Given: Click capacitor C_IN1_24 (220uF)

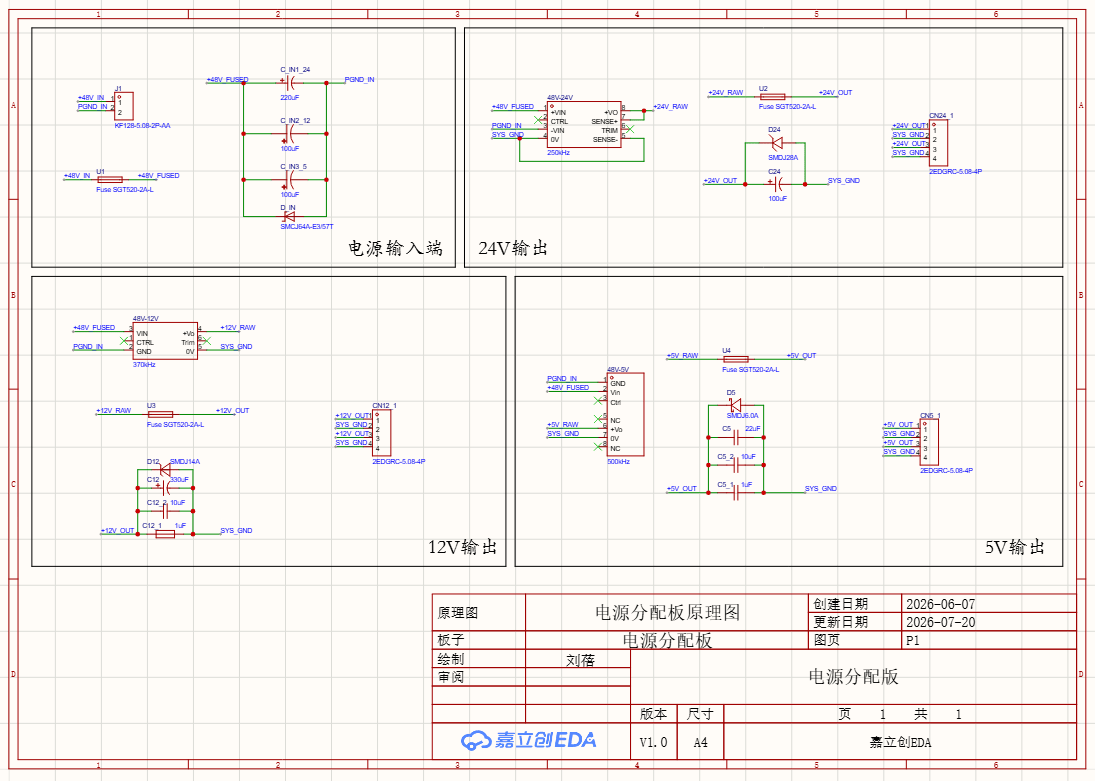Looking at the screenshot, I should point(289,82).
